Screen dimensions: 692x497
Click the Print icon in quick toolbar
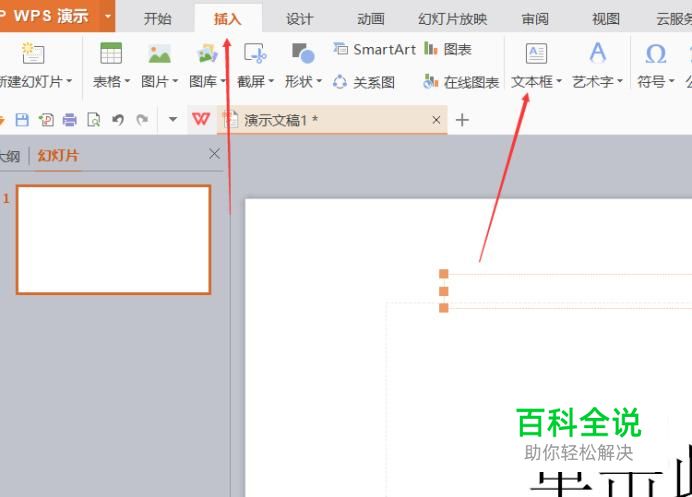[70, 120]
